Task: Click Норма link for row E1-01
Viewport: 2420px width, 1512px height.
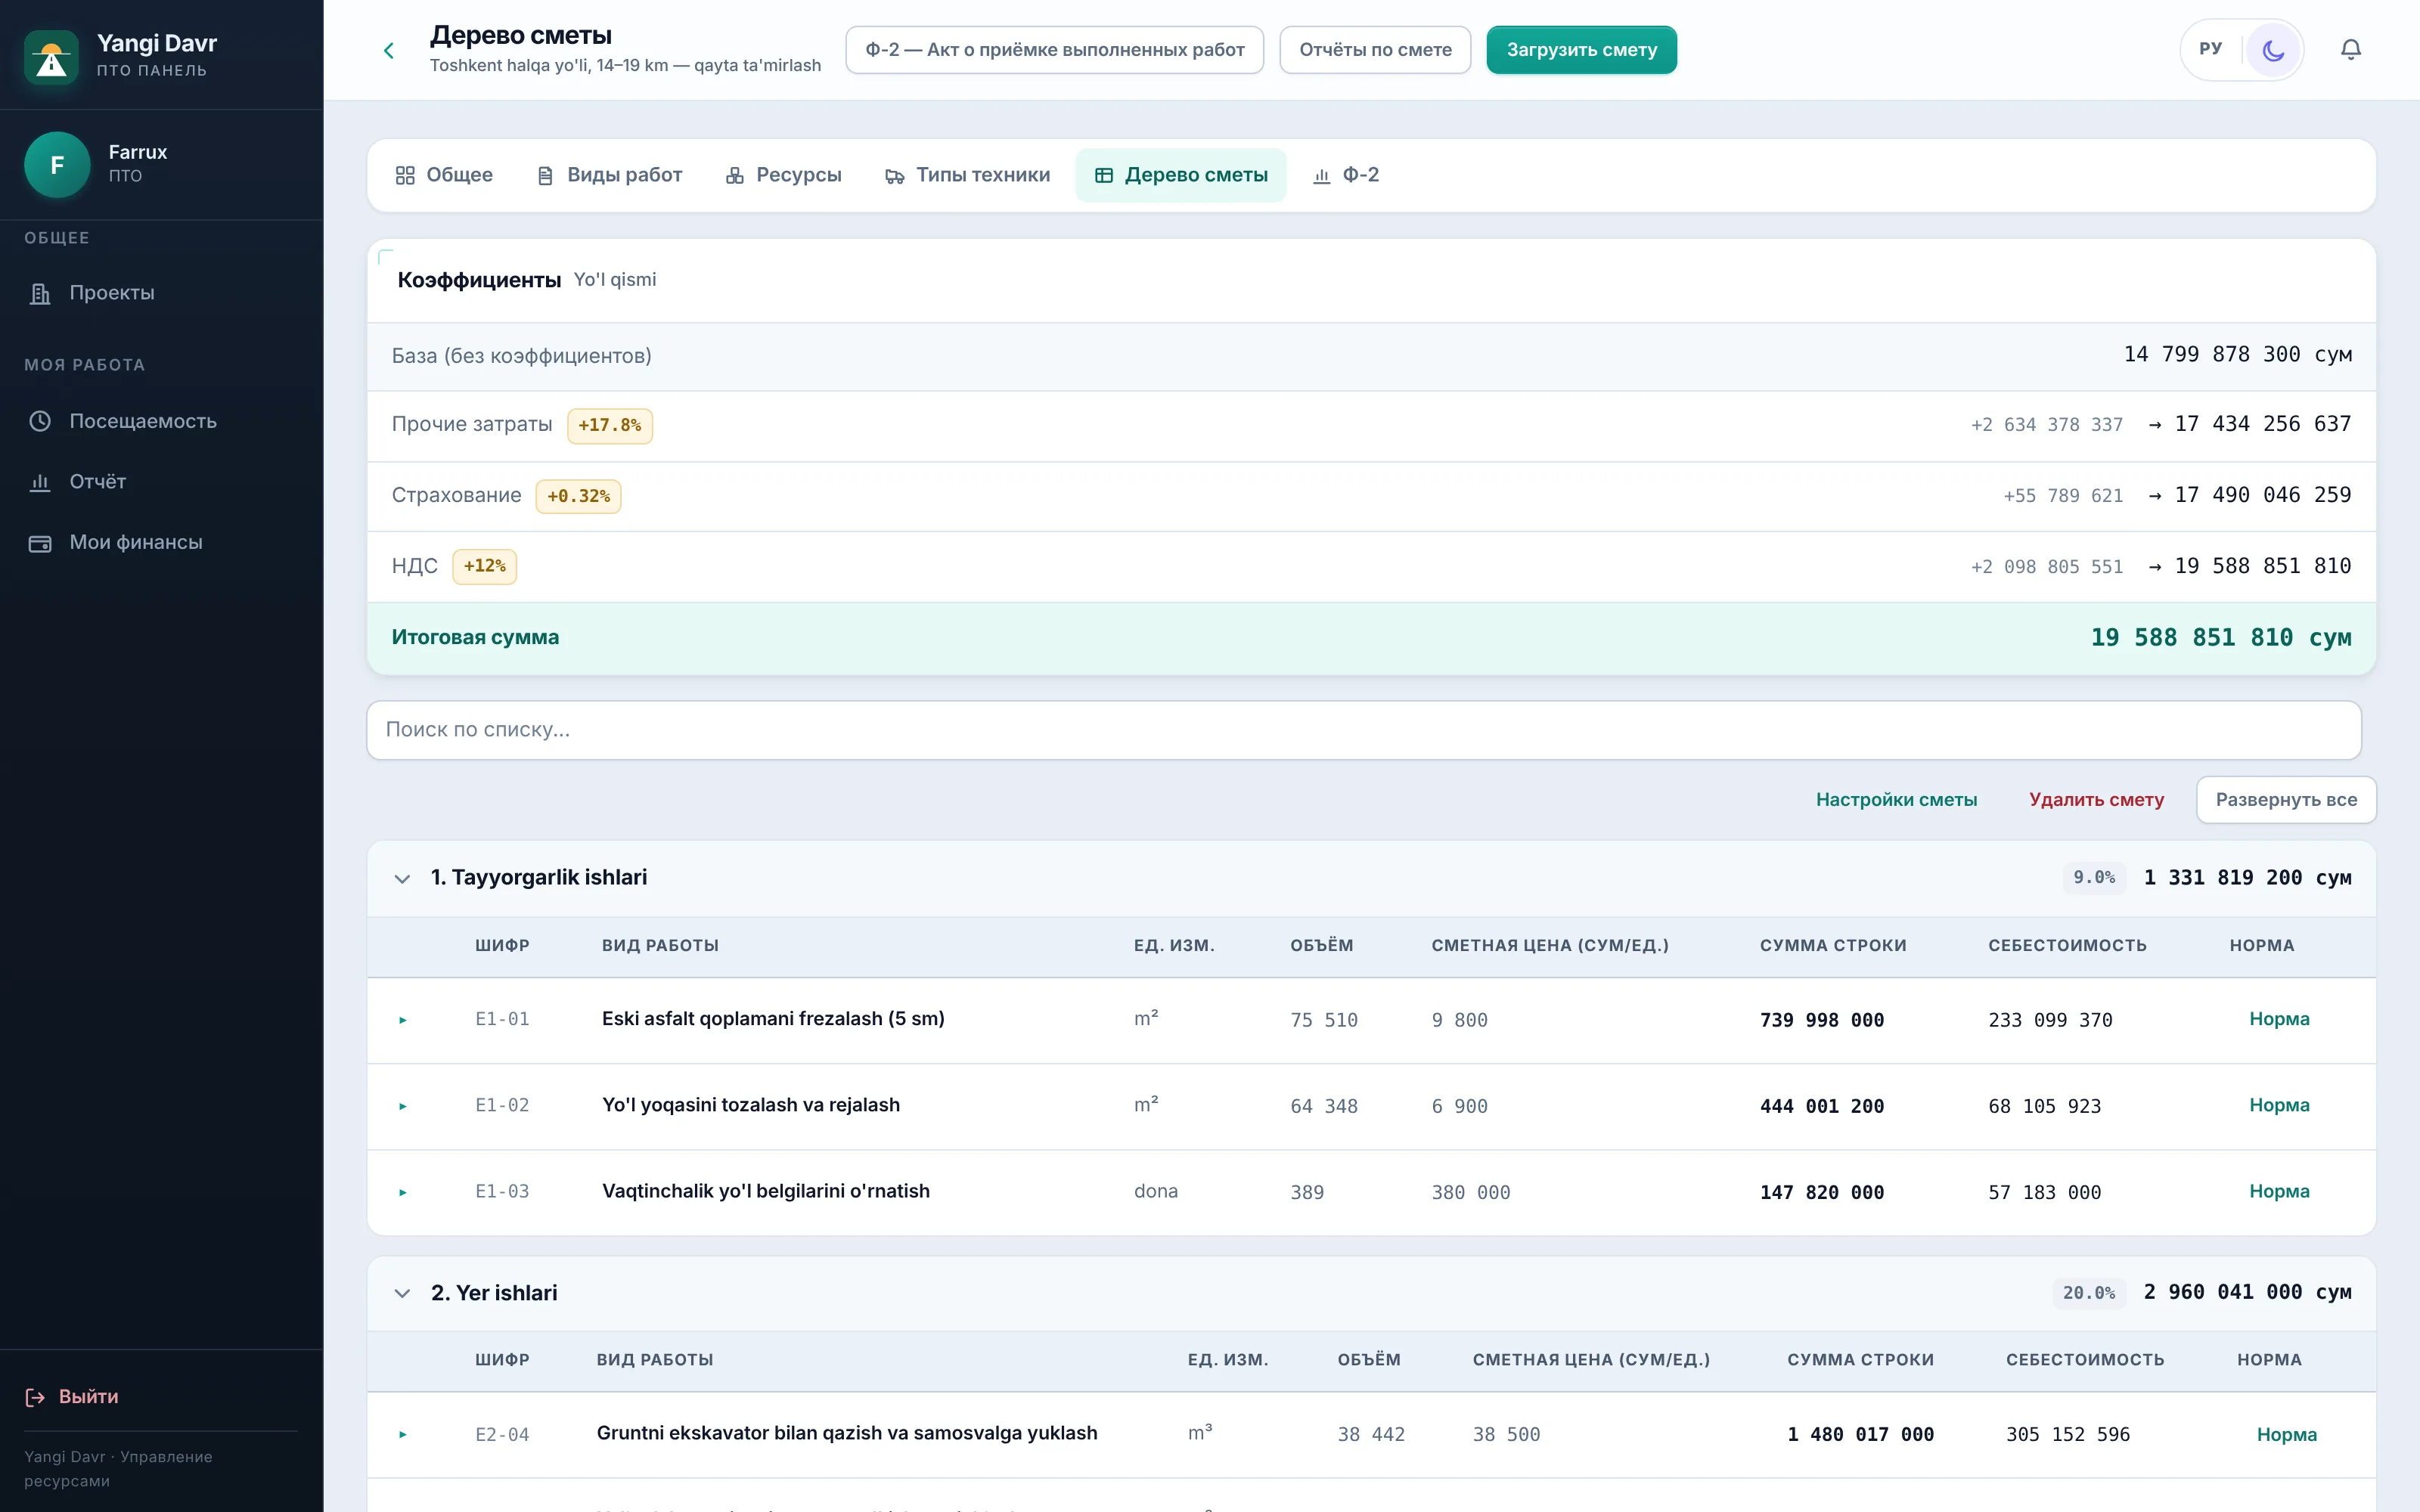Action: [2279, 1019]
